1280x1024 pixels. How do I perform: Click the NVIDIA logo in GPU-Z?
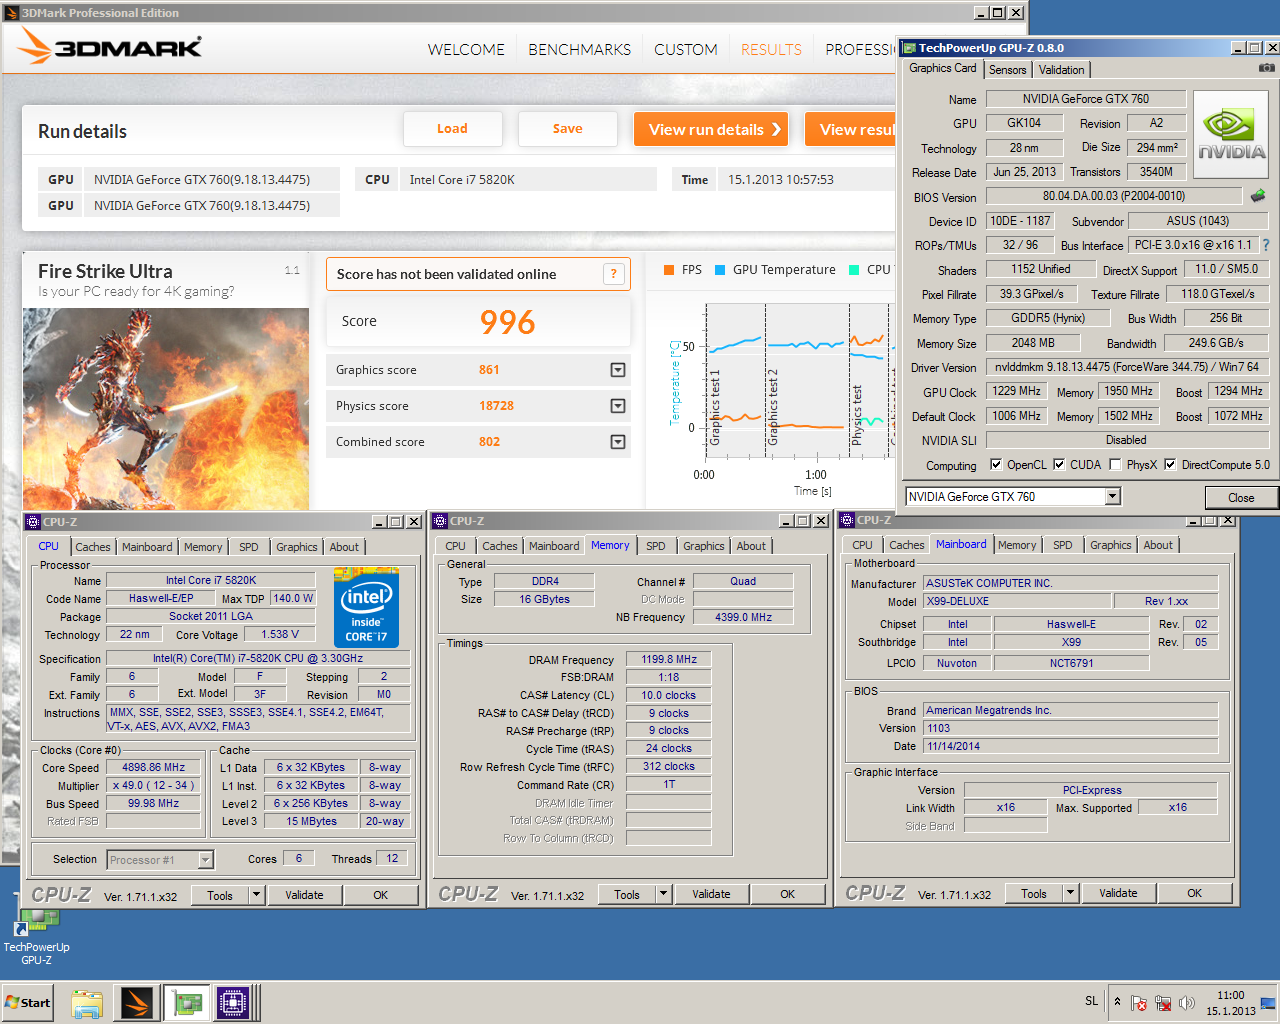pos(1231,135)
